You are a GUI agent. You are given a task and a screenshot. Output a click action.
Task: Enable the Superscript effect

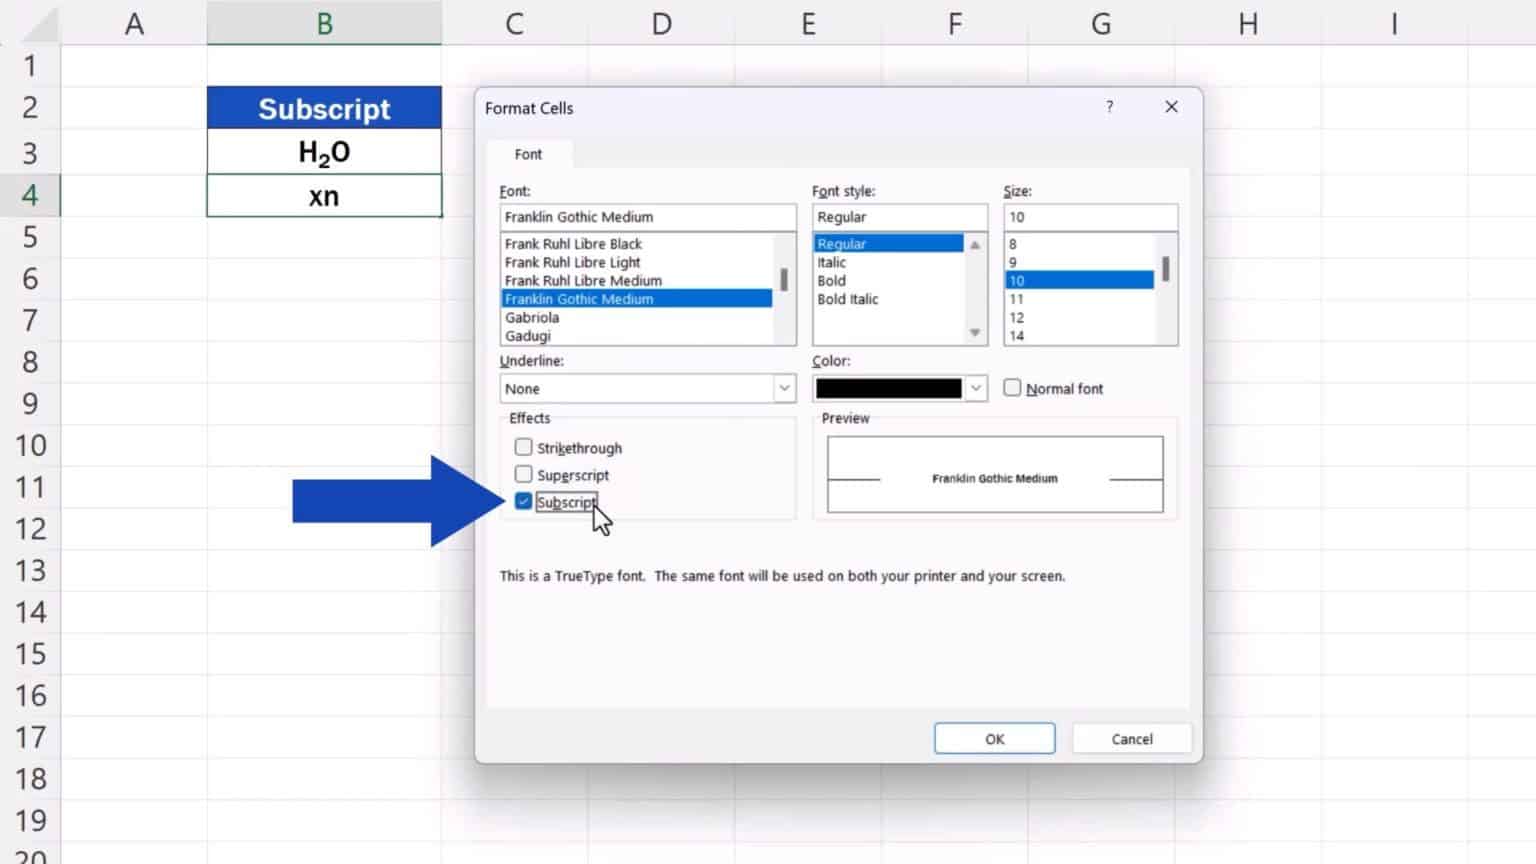pos(524,474)
